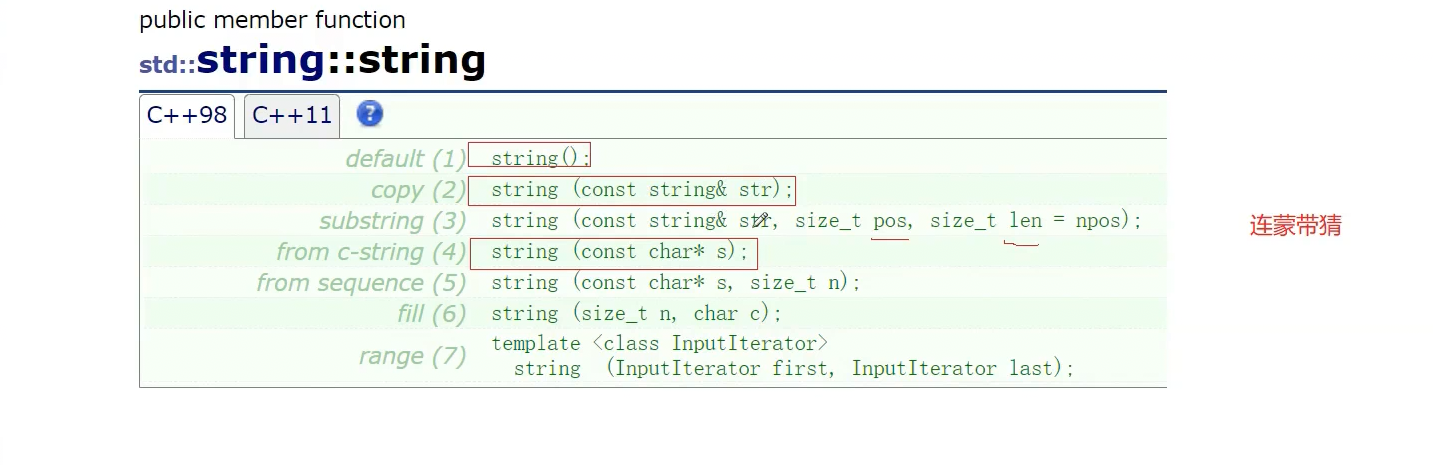The width and height of the screenshot is (1433, 465).
Task: Click the substring signature with 'len = npos'
Action: click(x=816, y=221)
